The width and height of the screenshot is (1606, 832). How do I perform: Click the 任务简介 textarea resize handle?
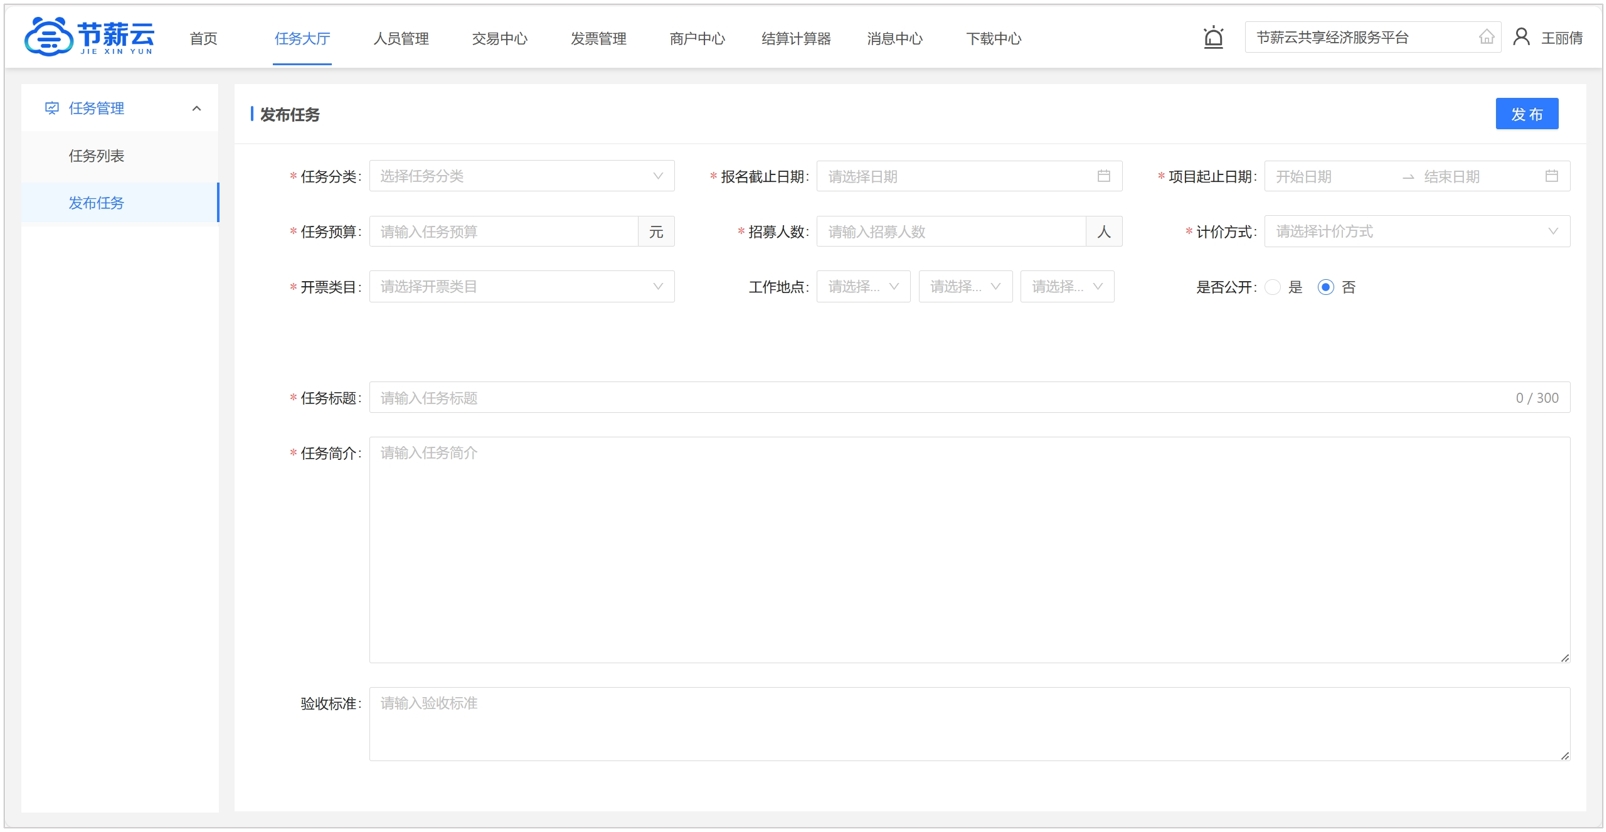1564,657
